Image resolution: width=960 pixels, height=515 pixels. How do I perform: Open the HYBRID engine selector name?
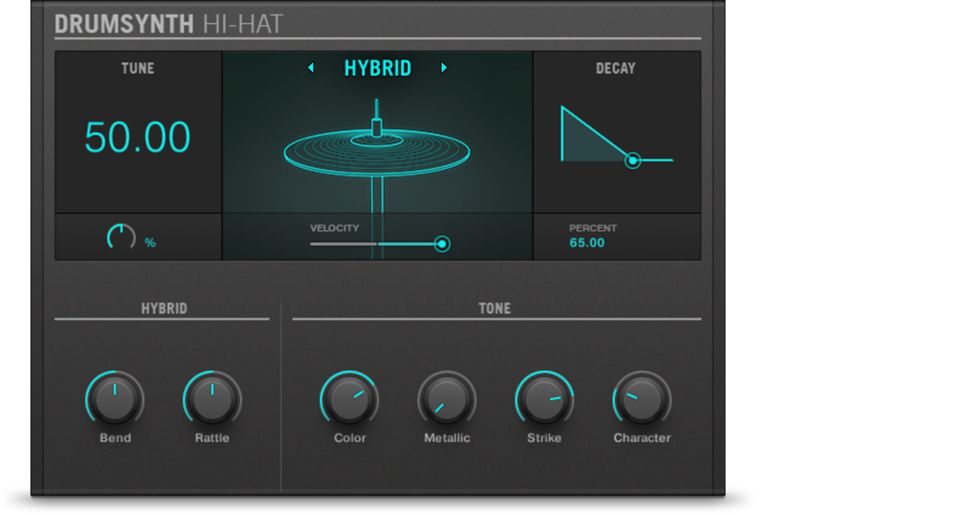377,68
